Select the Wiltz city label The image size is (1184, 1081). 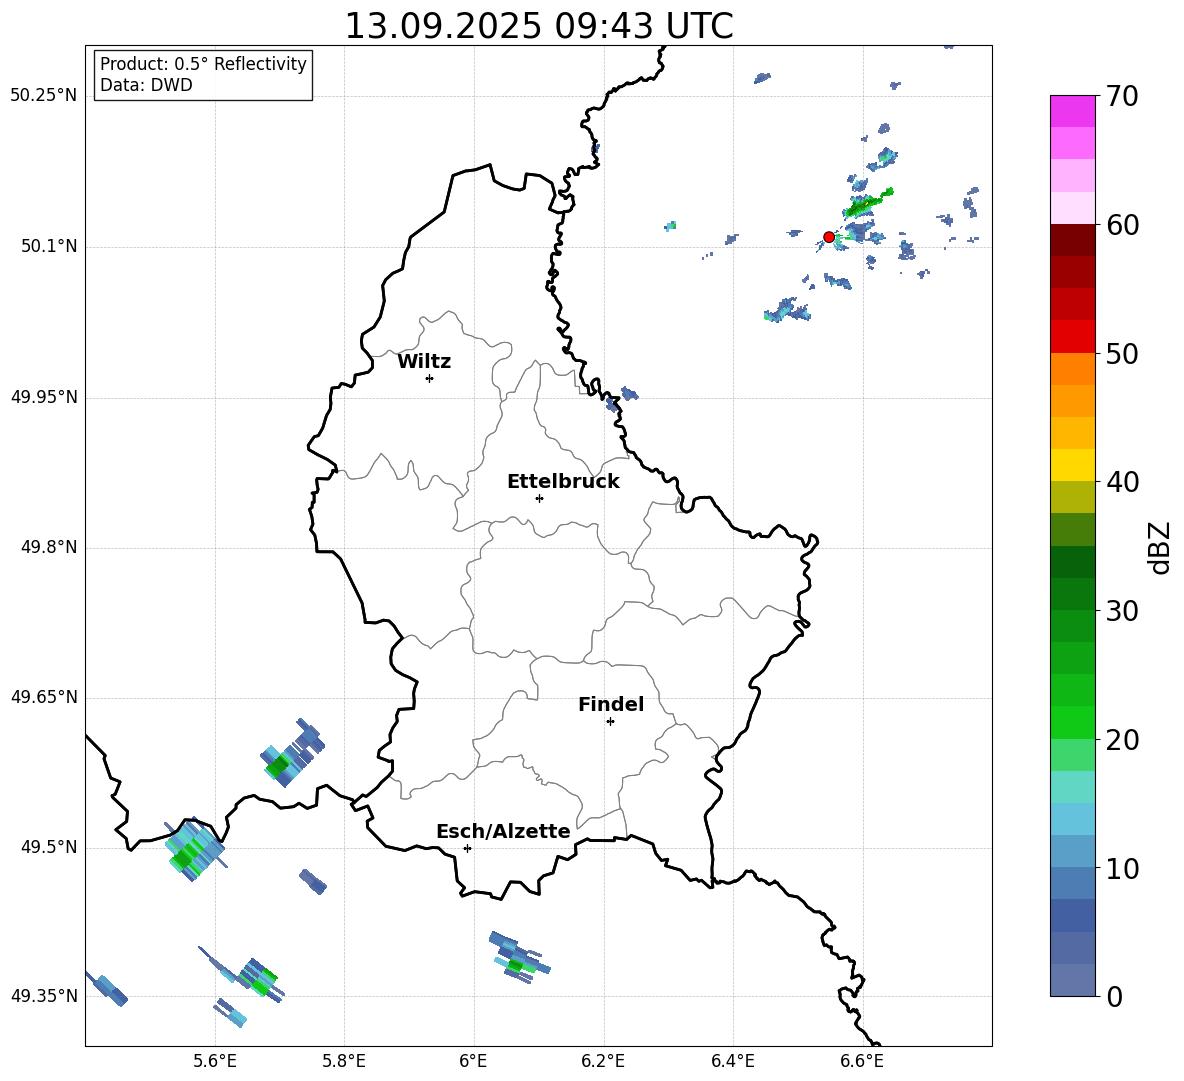click(x=424, y=362)
